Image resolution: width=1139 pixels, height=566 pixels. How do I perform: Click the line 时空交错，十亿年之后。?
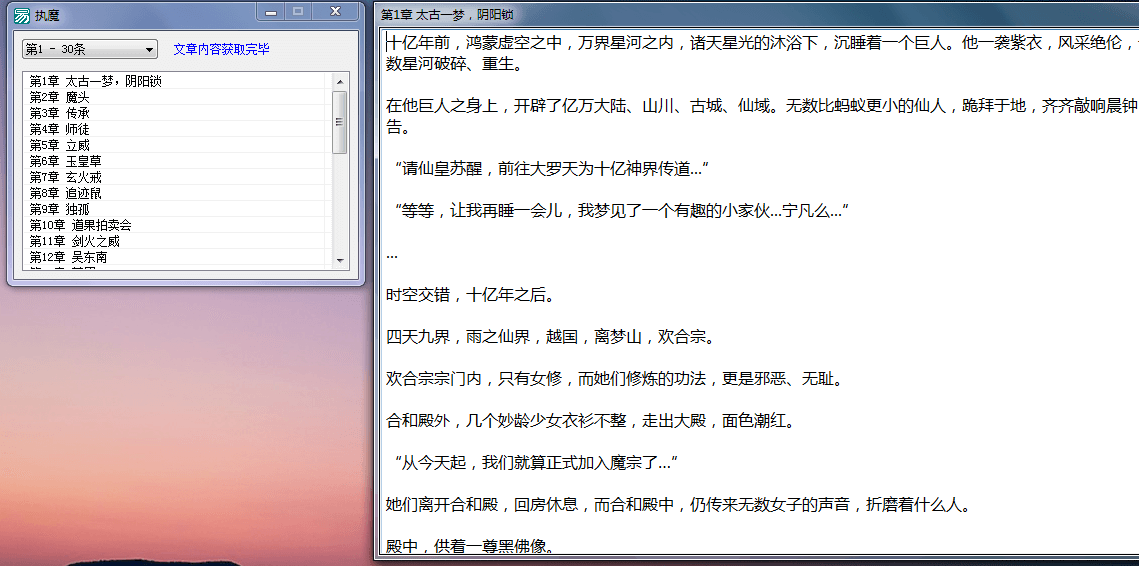[x=471, y=296]
